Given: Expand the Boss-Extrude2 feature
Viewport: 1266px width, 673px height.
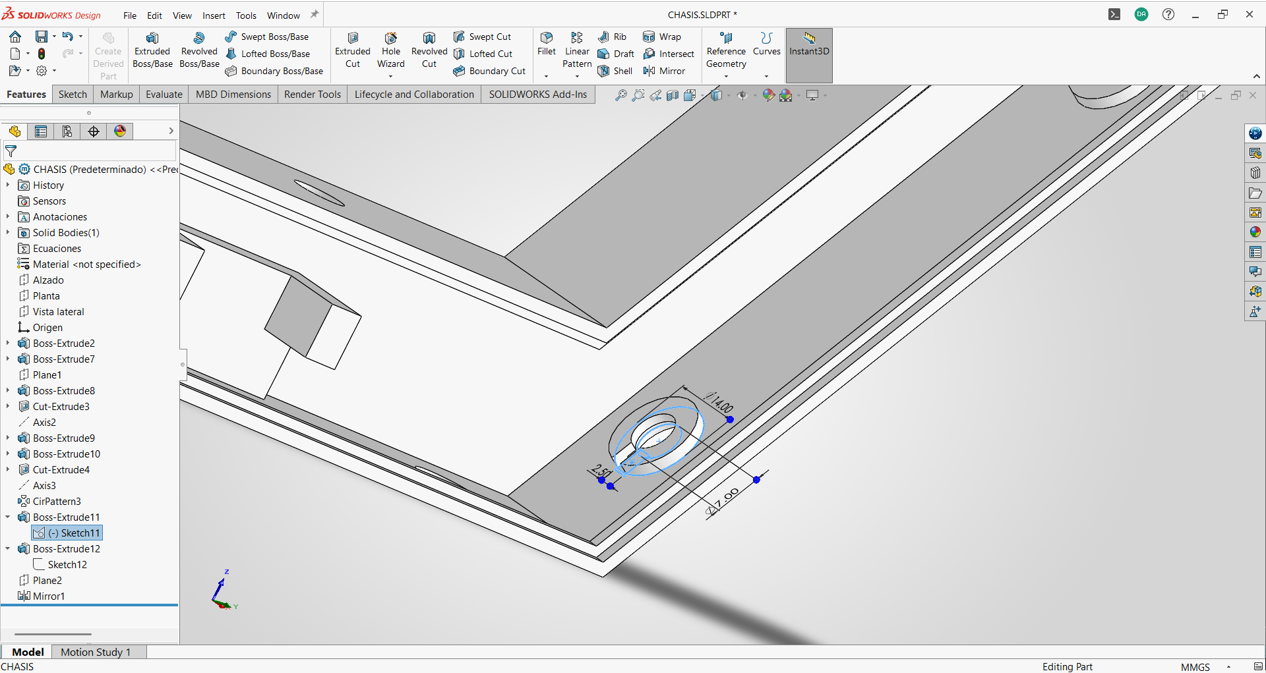Looking at the screenshot, I should click(8, 343).
